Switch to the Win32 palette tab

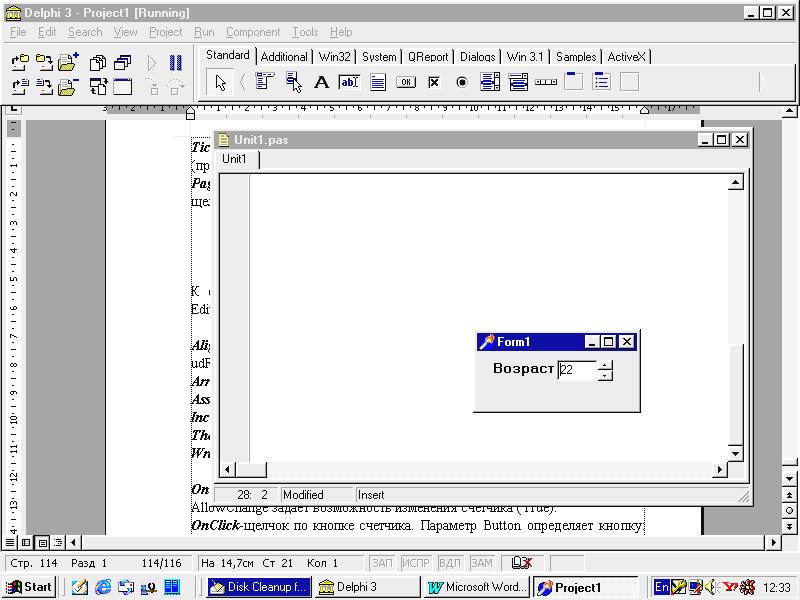coord(334,57)
